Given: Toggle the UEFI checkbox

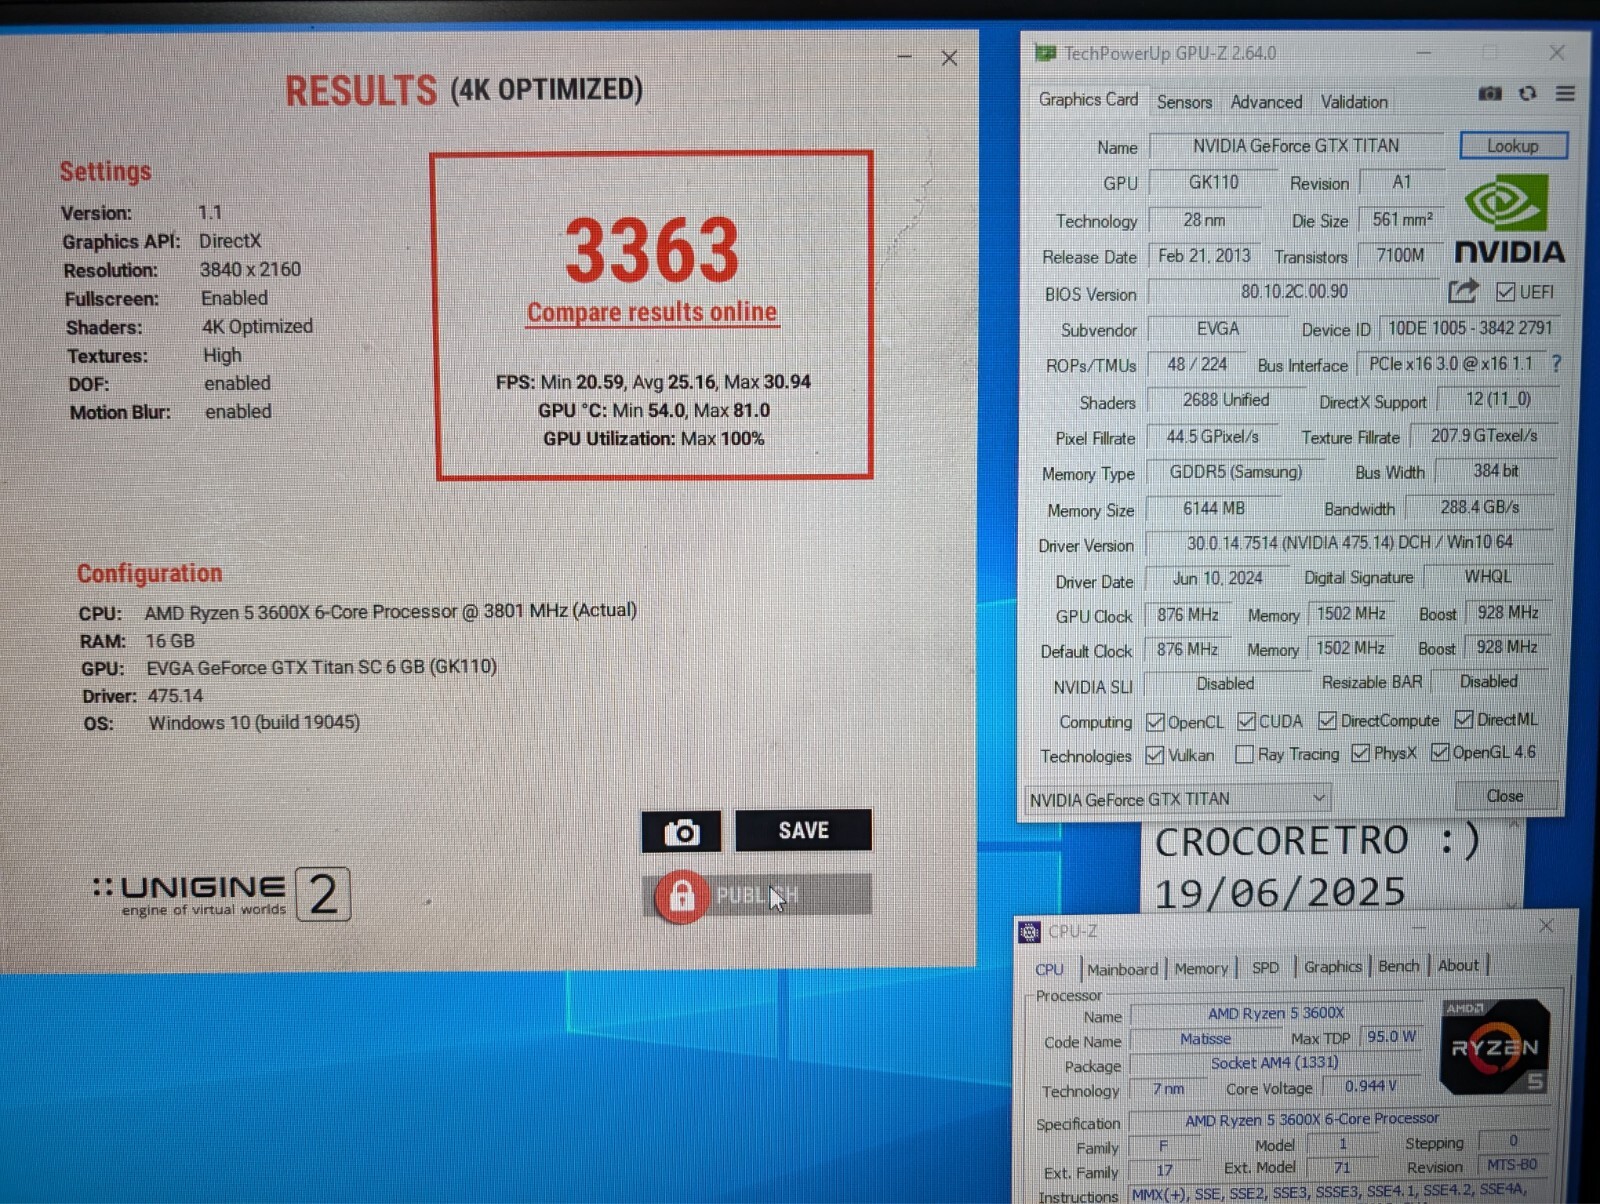Looking at the screenshot, I should [x=1505, y=292].
